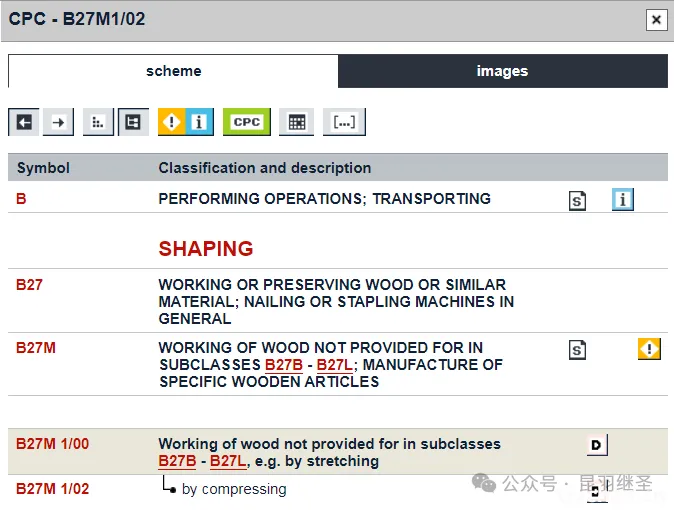The image size is (674, 510).
Task: Select the scheme tab
Action: click(173, 71)
